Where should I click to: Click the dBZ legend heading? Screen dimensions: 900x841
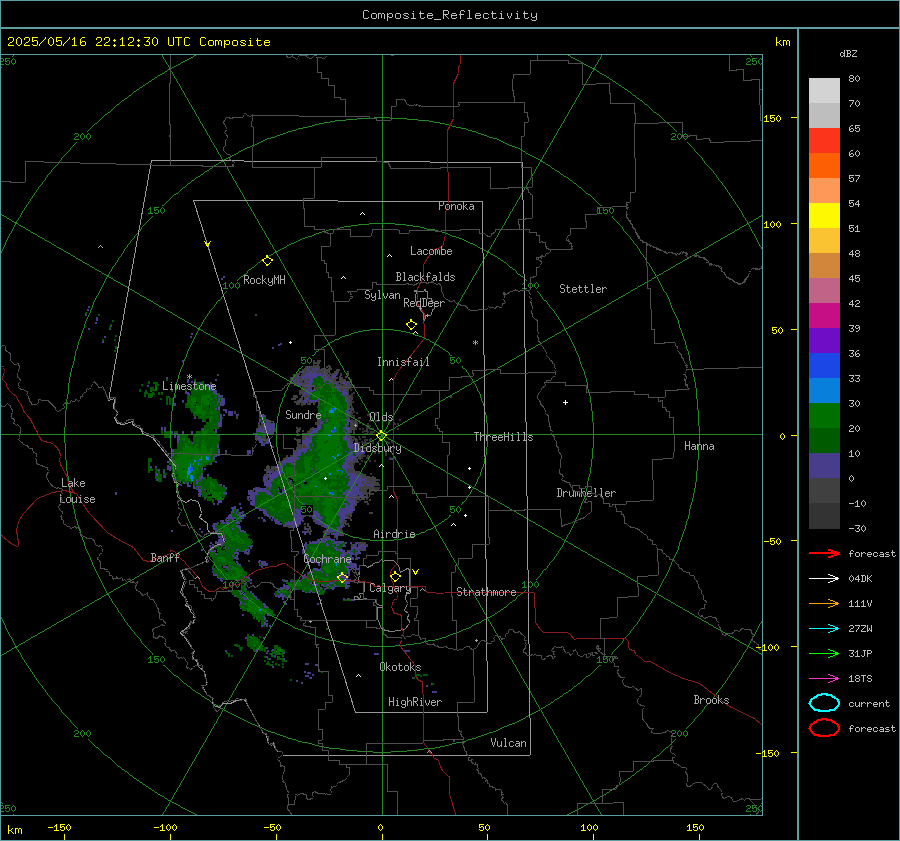click(x=848, y=53)
